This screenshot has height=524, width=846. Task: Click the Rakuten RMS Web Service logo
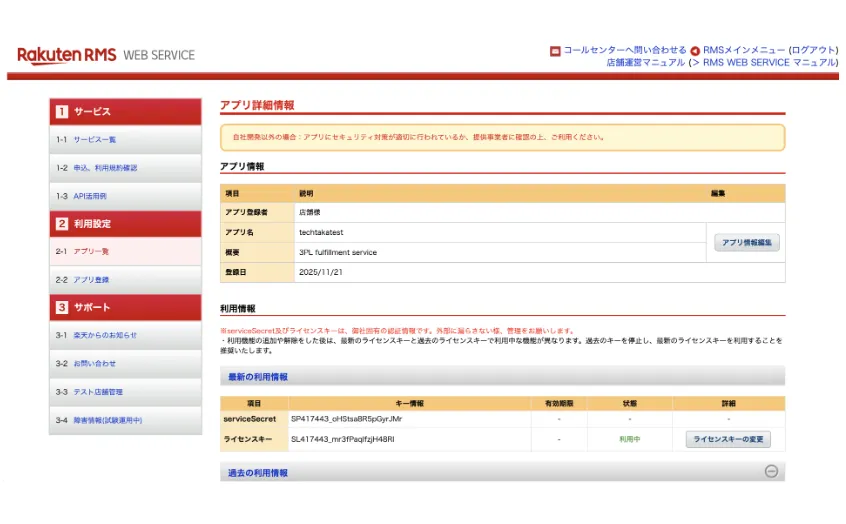pos(106,55)
